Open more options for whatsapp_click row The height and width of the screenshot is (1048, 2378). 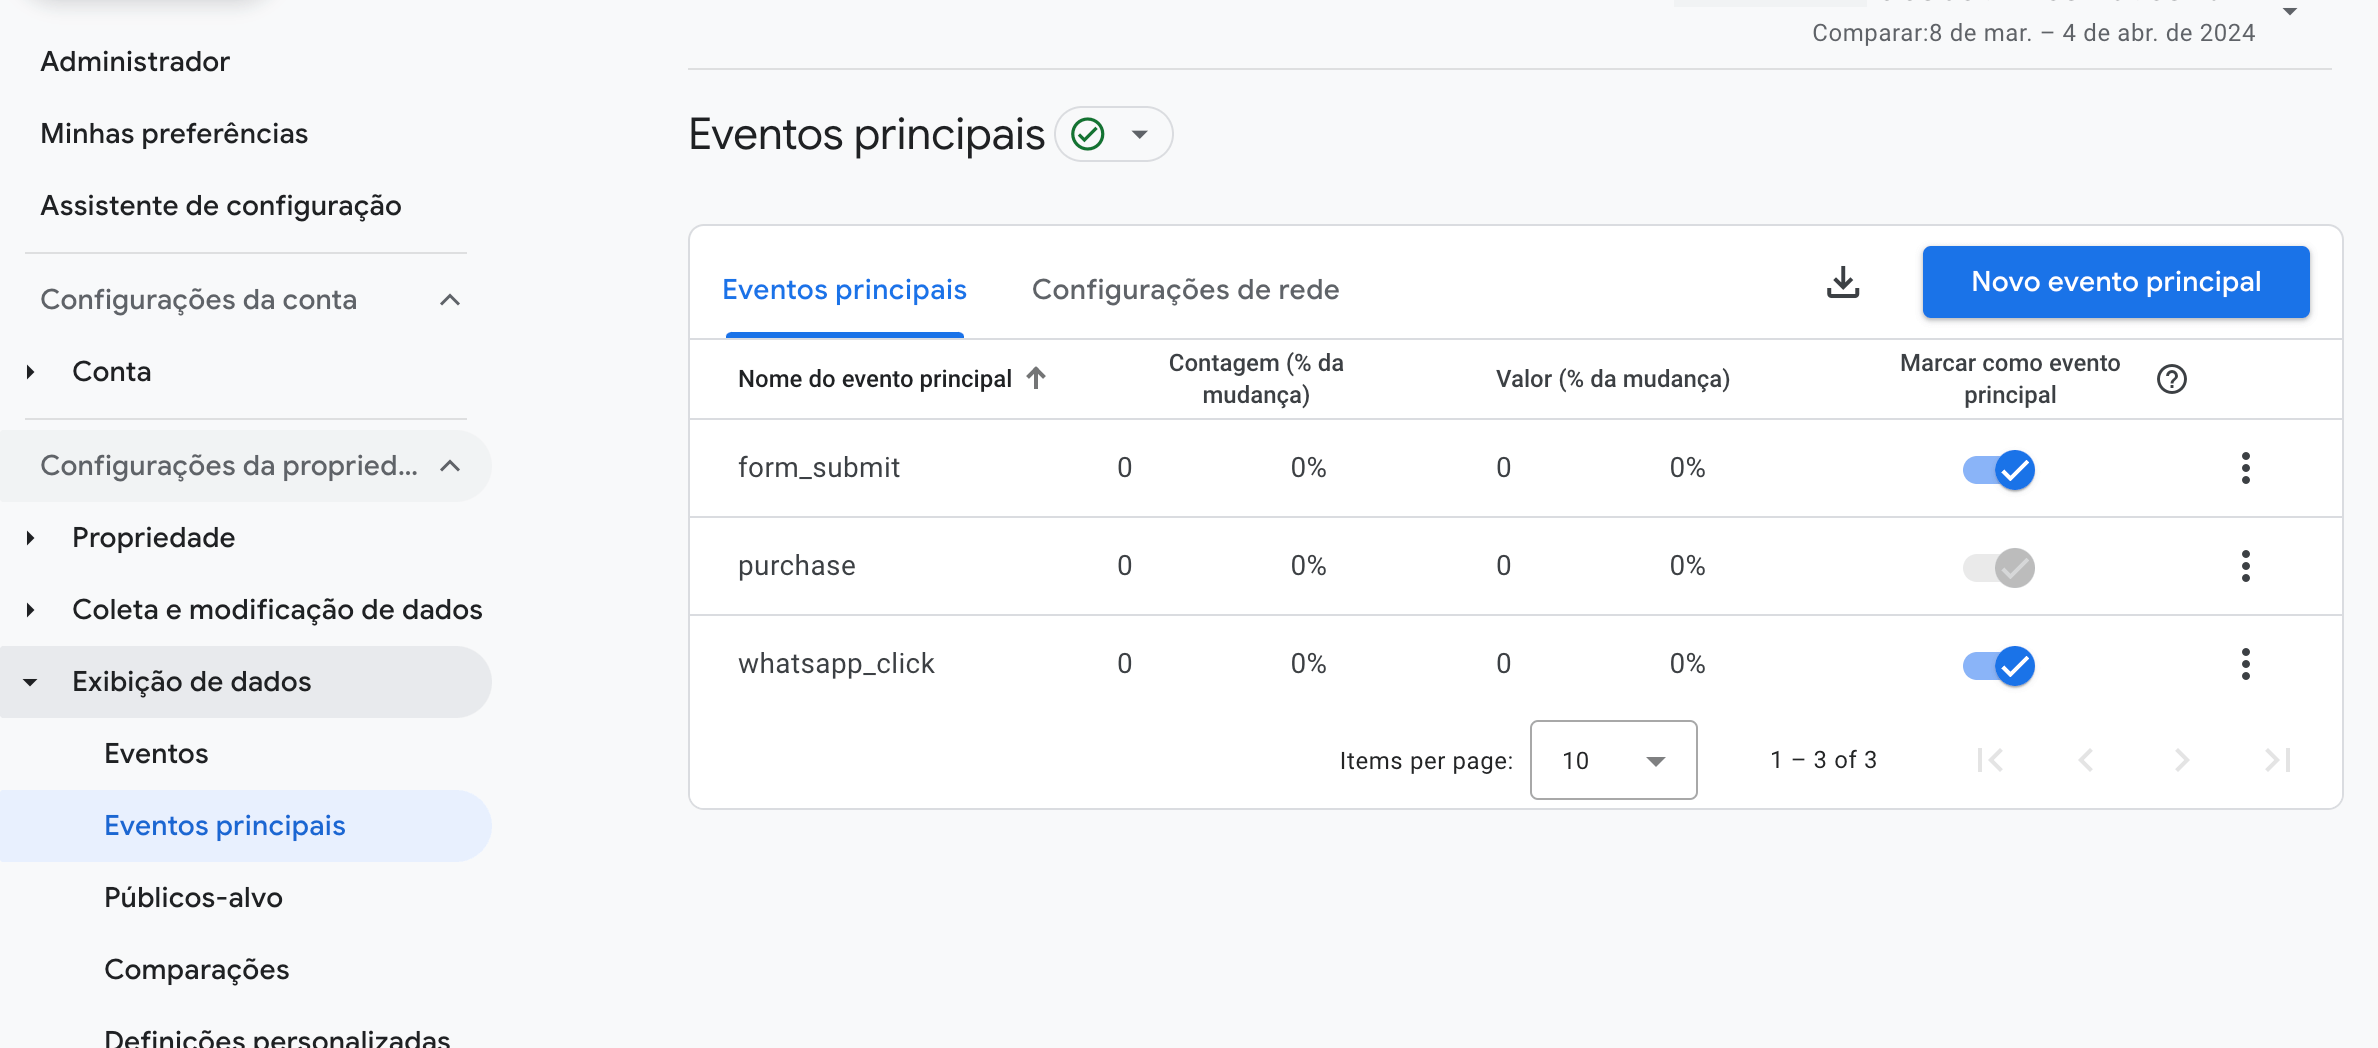click(x=2245, y=664)
